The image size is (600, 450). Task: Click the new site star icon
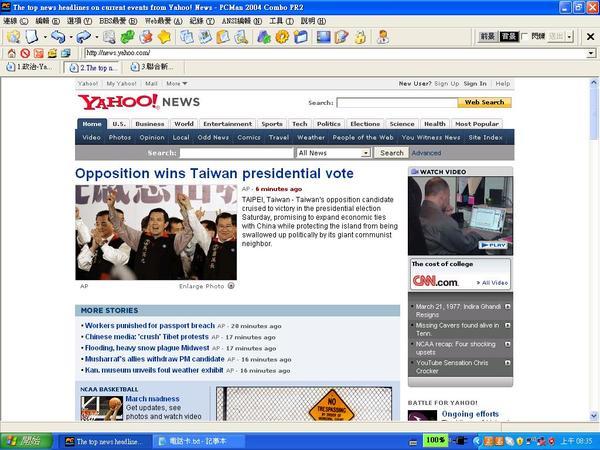(x=13, y=37)
